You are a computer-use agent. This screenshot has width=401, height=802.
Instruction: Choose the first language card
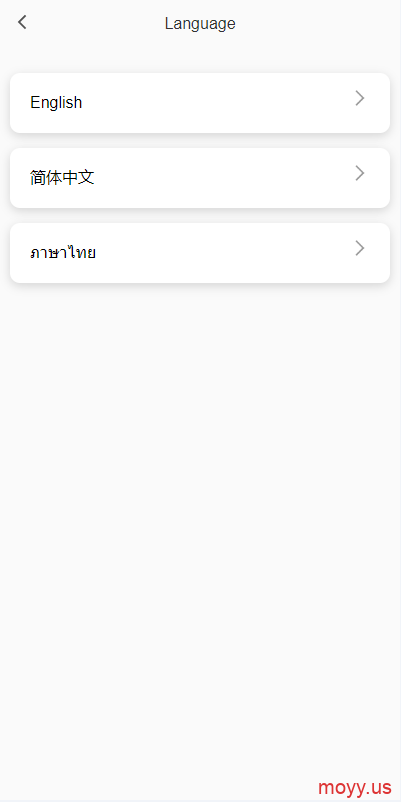click(200, 103)
